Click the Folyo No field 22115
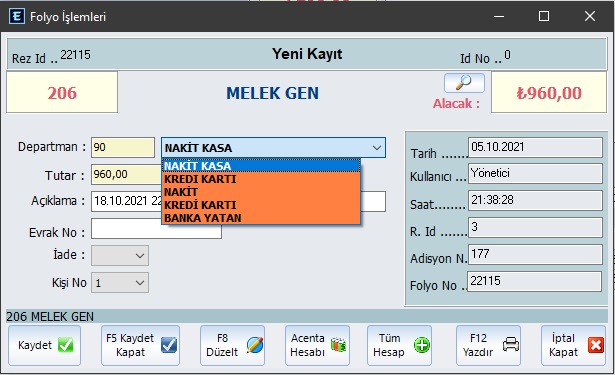 point(534,281)
